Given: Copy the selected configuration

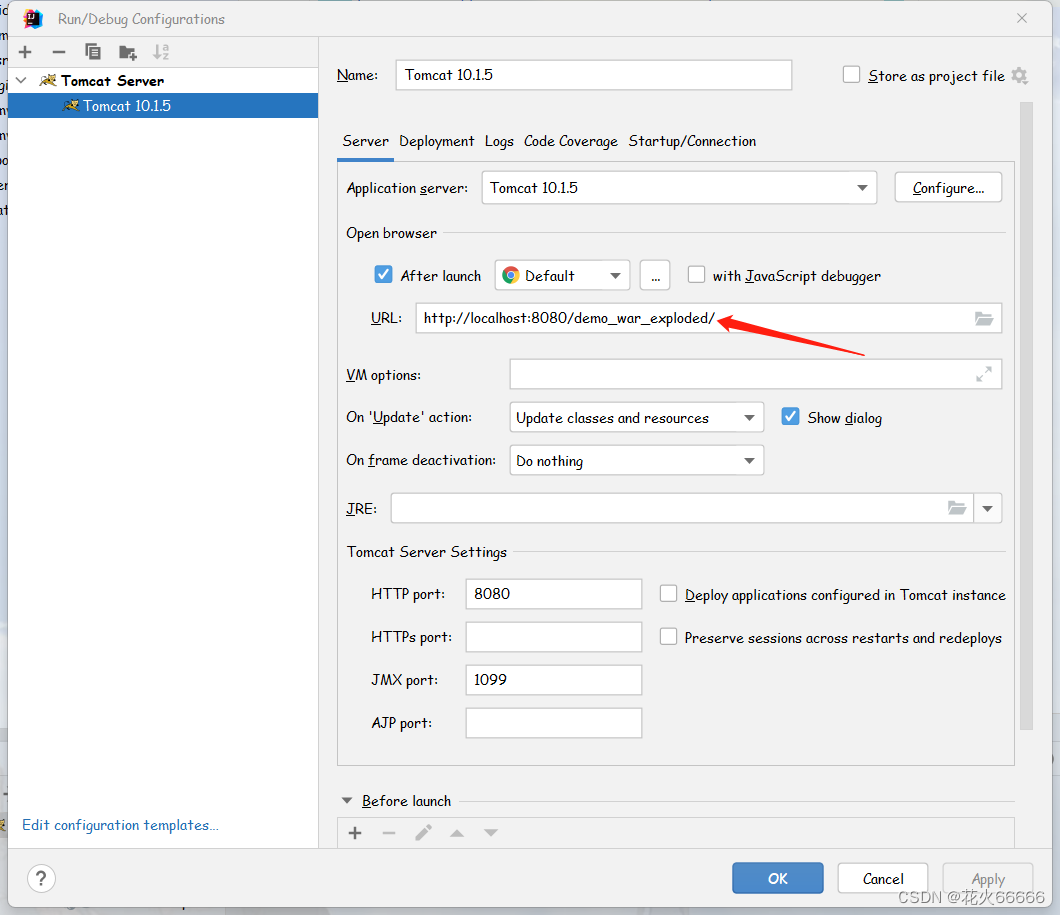Looking at the screenshot, I should click(93, 52).
